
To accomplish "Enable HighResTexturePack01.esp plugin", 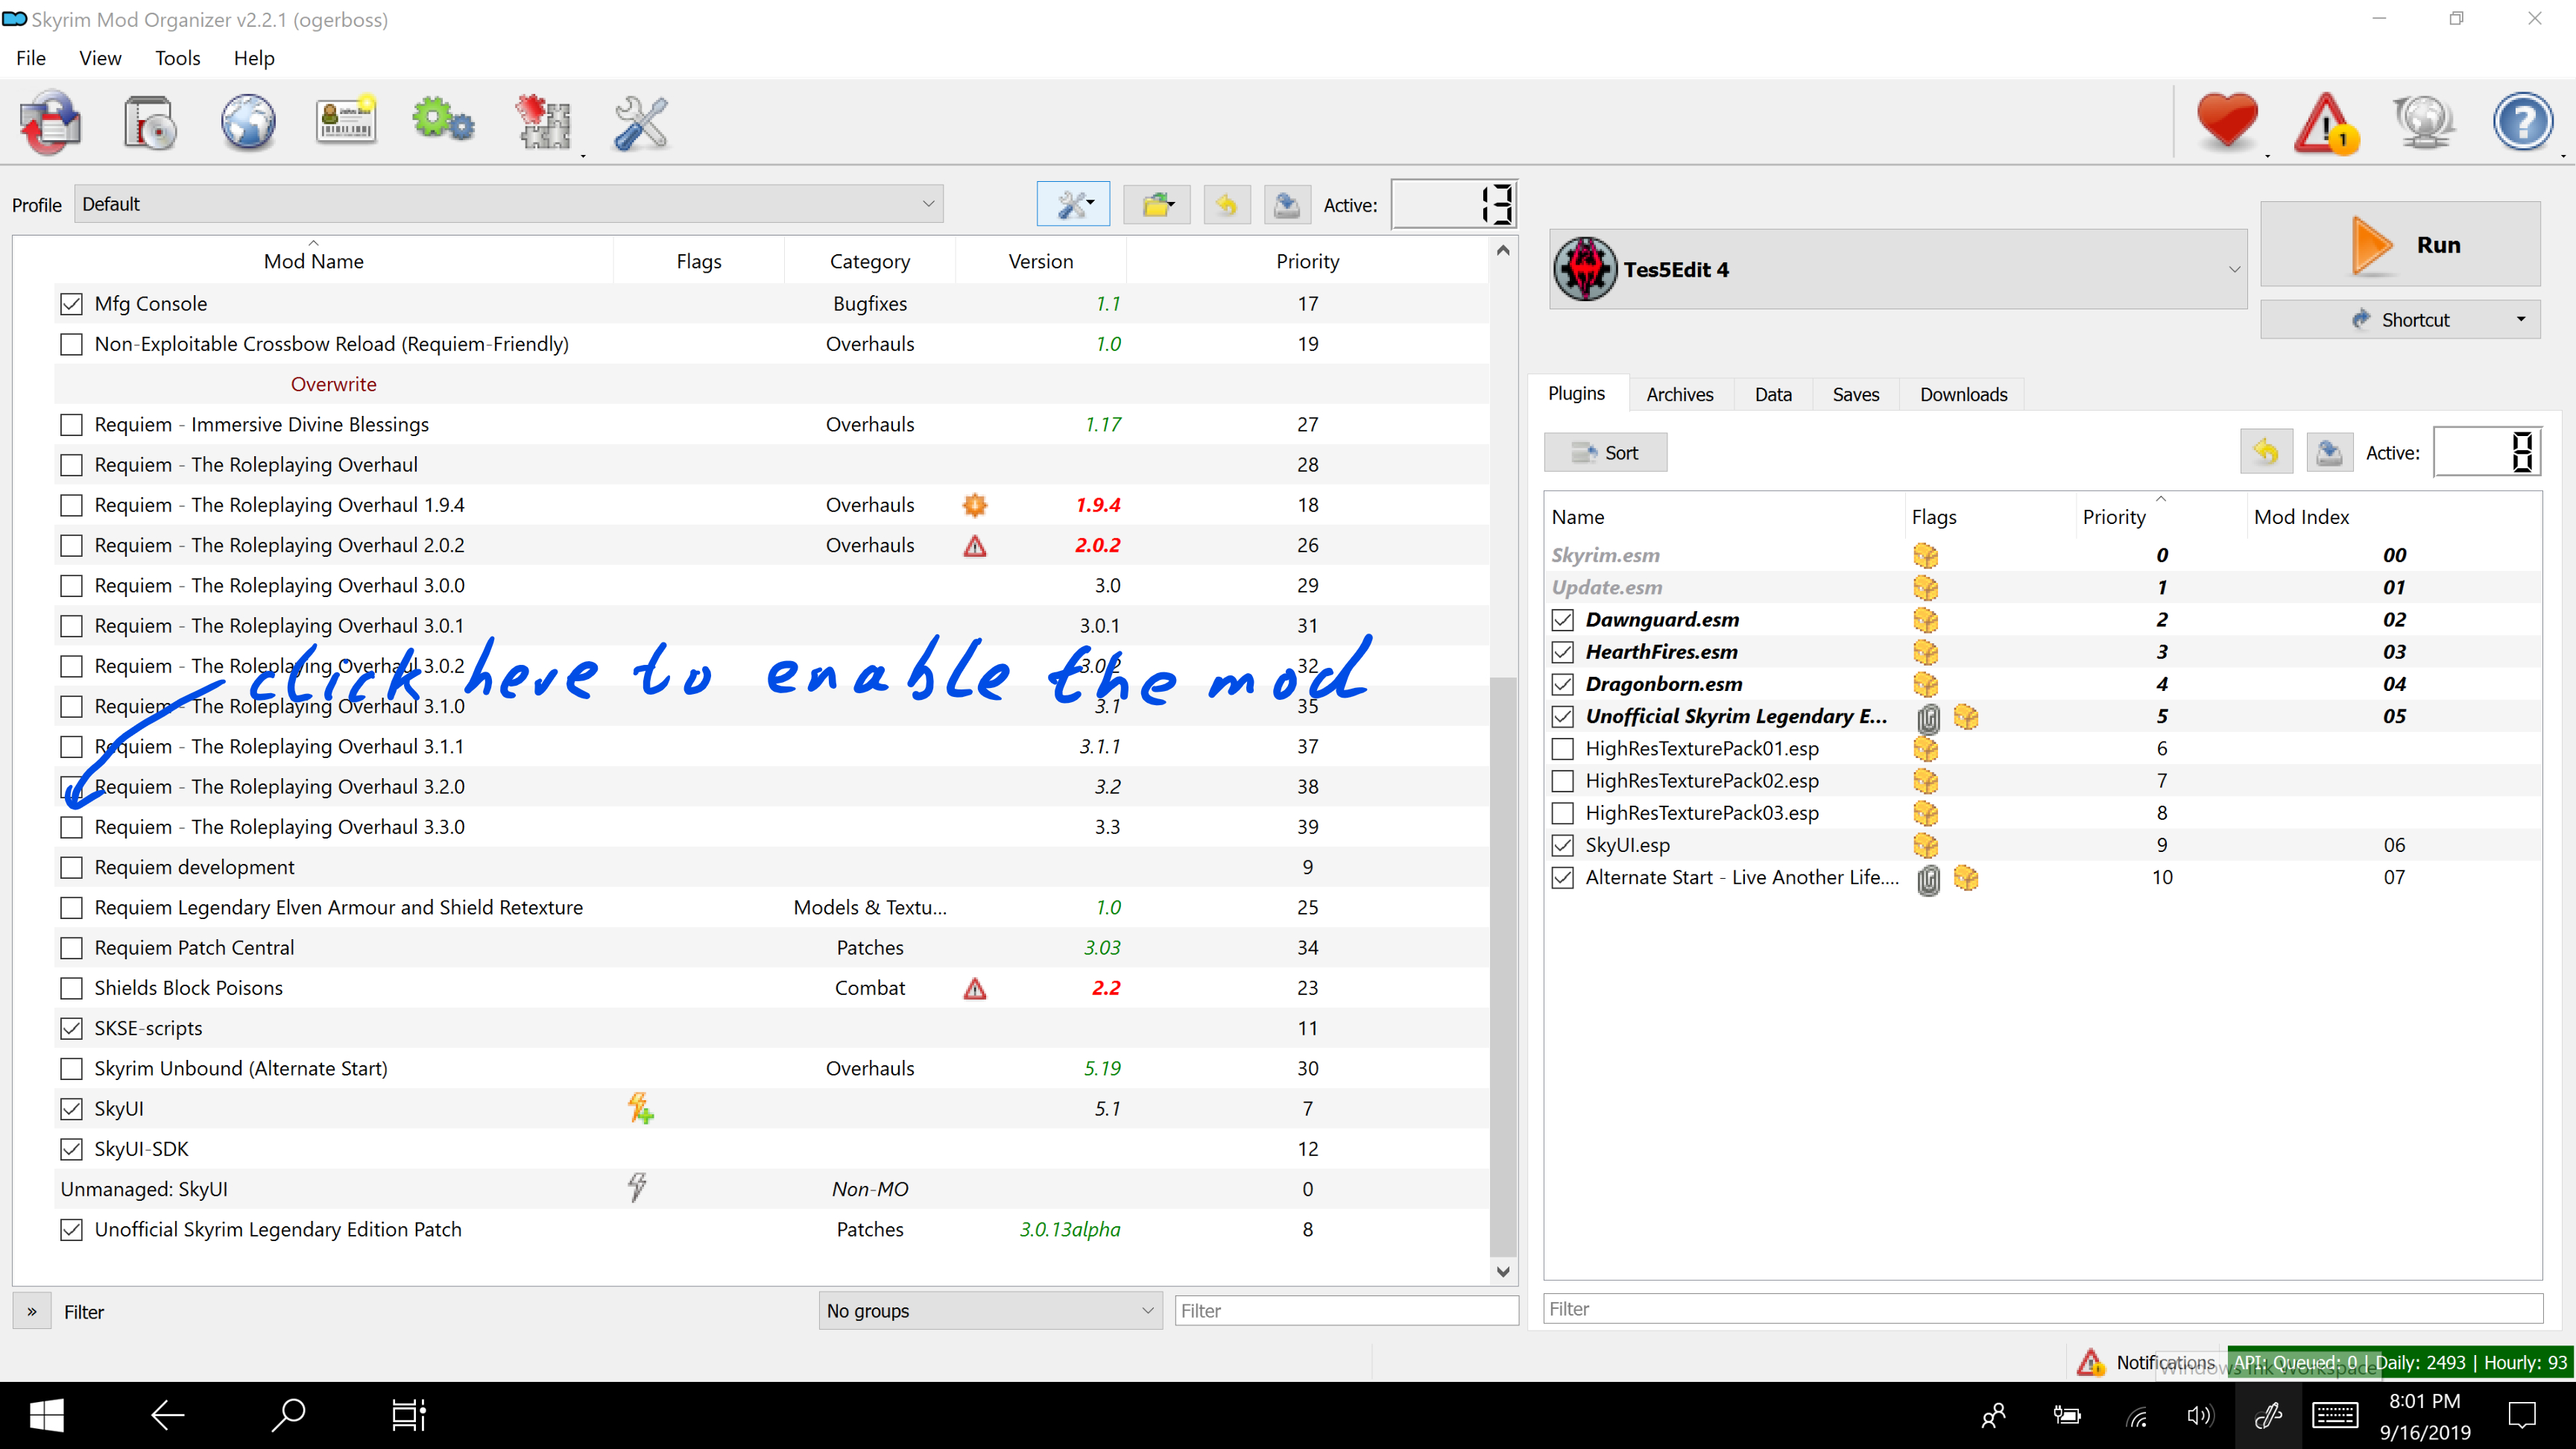I will tap(1563, 749).
